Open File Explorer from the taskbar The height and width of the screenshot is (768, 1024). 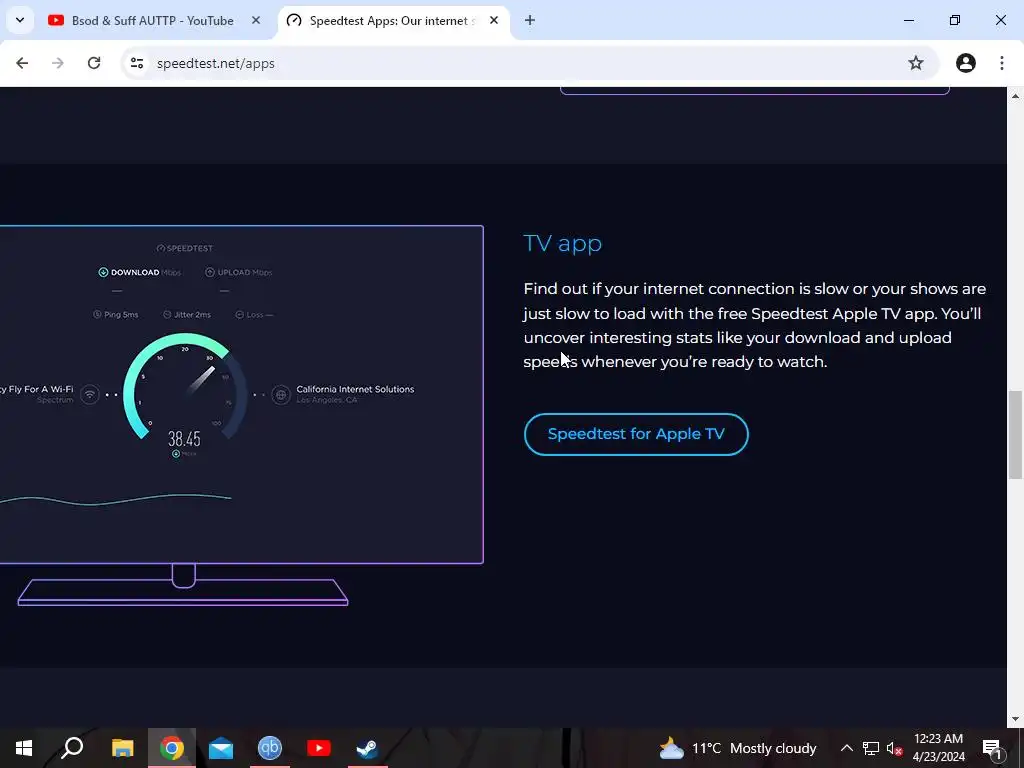[x=122, y=748]
